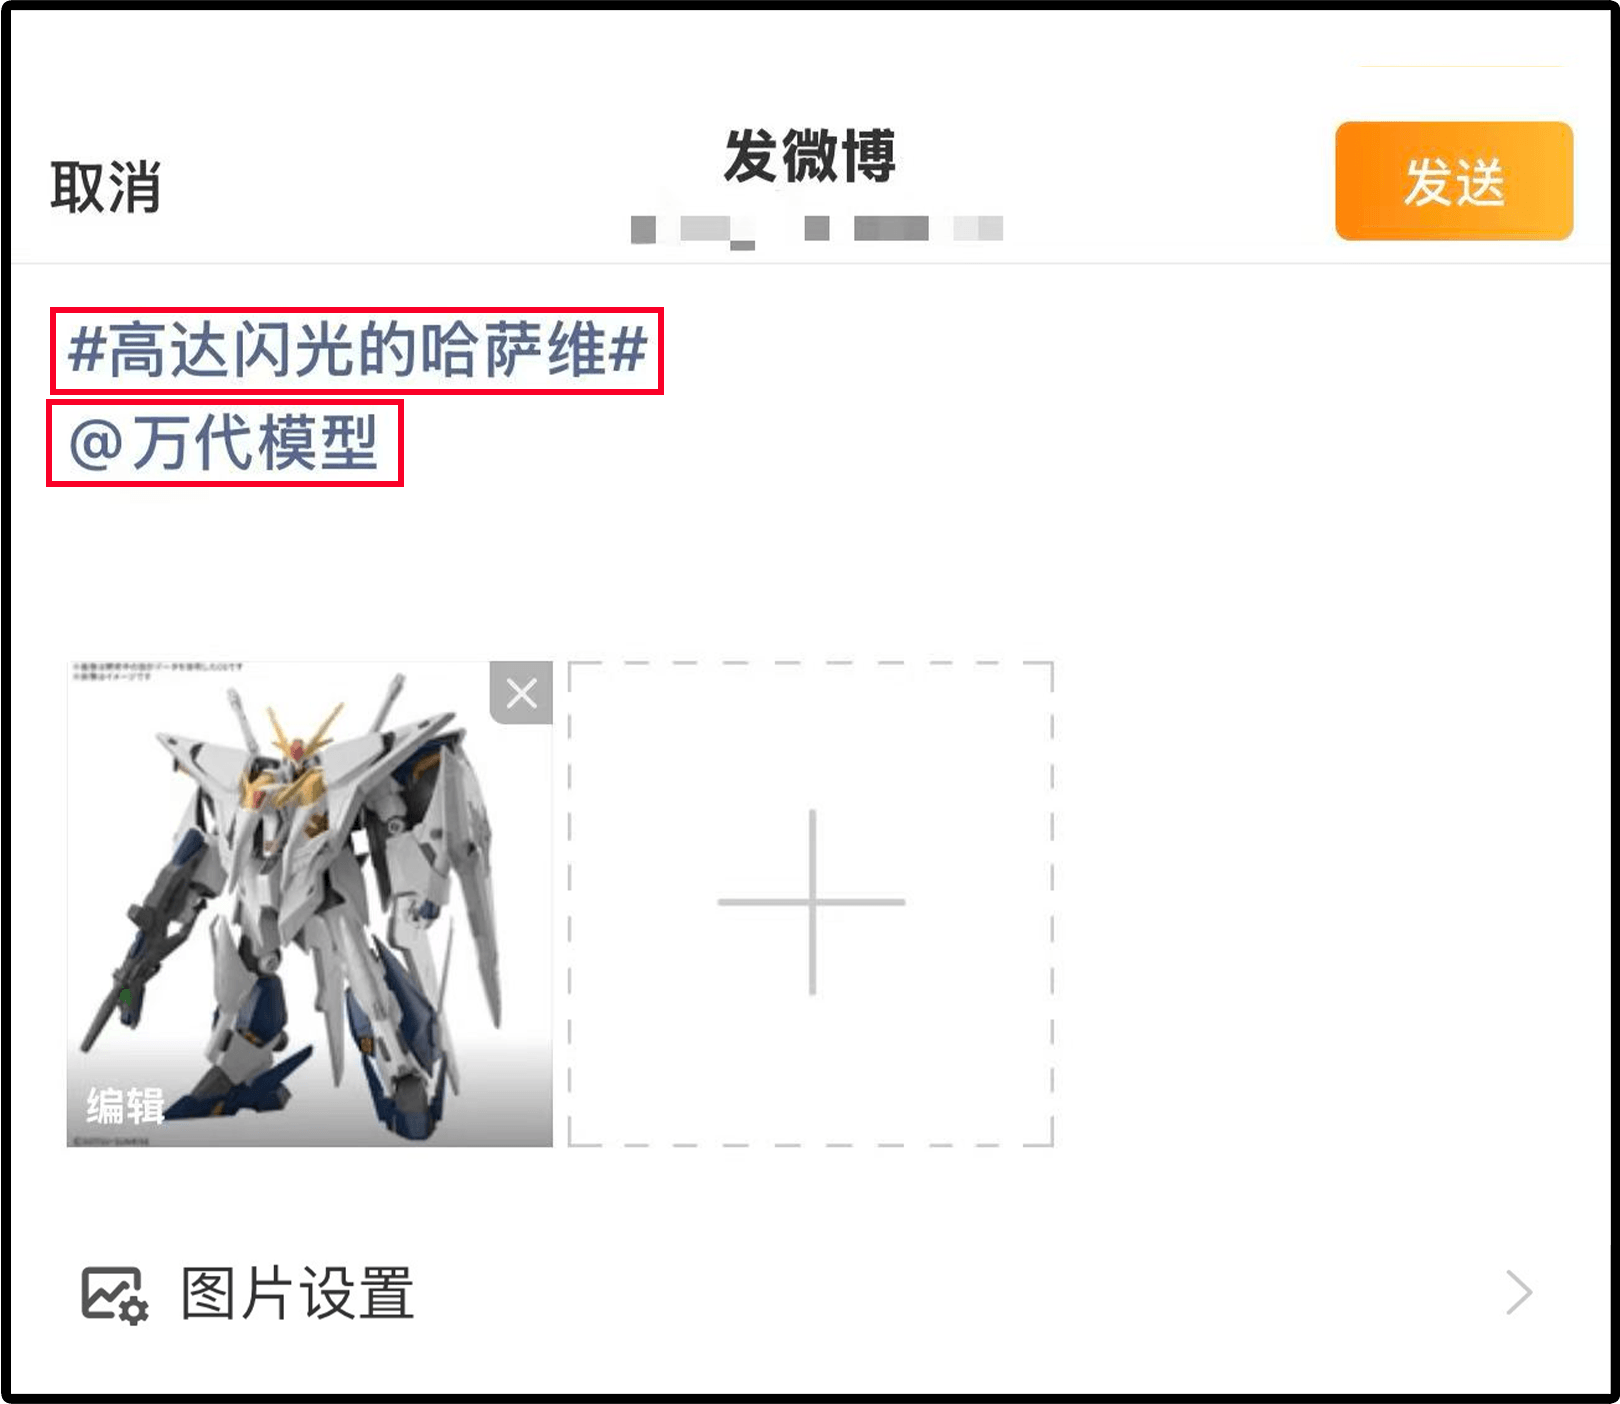Open blurred account name under 发微博
Image resolution: width=1620 pixels, height=1404 pixels.
(x=816, y=229)
